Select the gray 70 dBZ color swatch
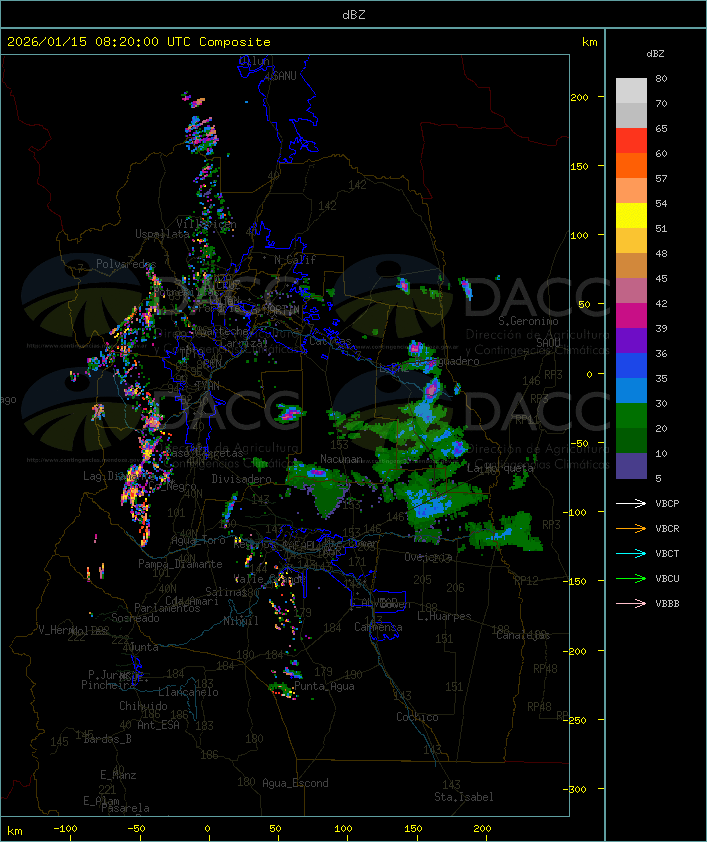This screenshot has height=842, width=707. pos(631,115)
